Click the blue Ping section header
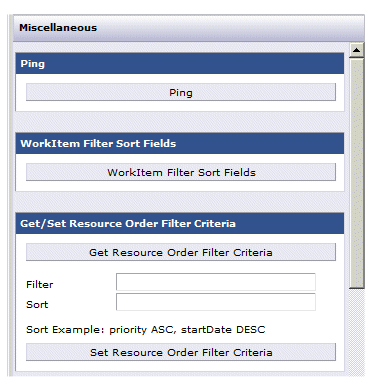Screen dimensions: 372x385 point(180,63)
